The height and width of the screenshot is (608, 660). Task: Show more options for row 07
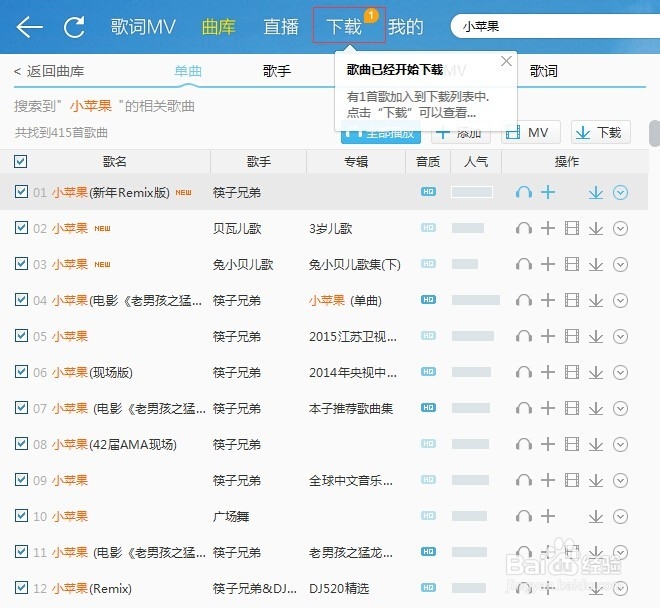click(x=620, y=408)
